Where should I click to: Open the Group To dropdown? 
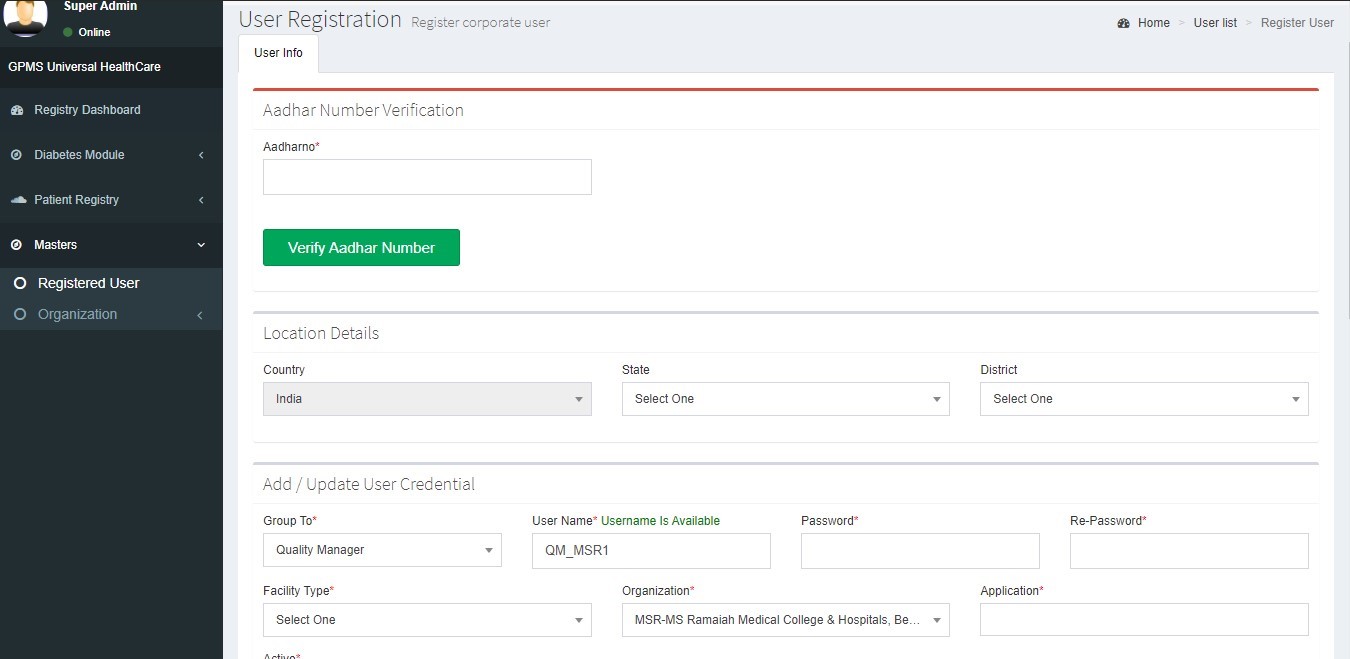pos(381,550)
